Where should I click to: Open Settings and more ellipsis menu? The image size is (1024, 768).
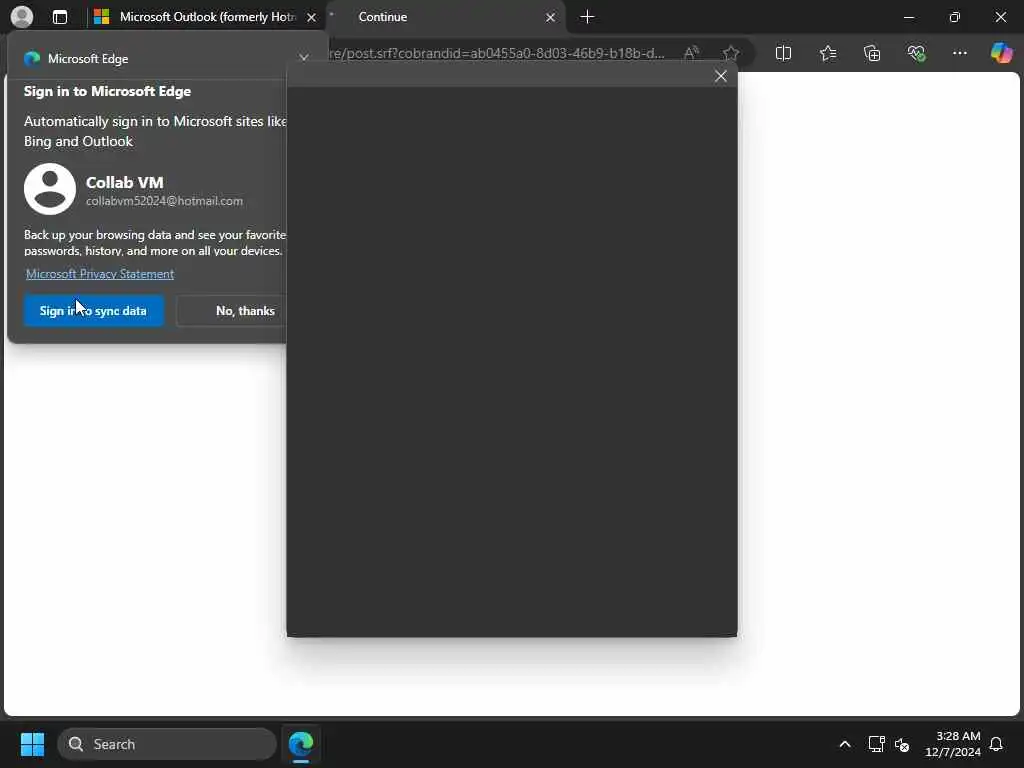pyautogui.click(x=959, y=53)
